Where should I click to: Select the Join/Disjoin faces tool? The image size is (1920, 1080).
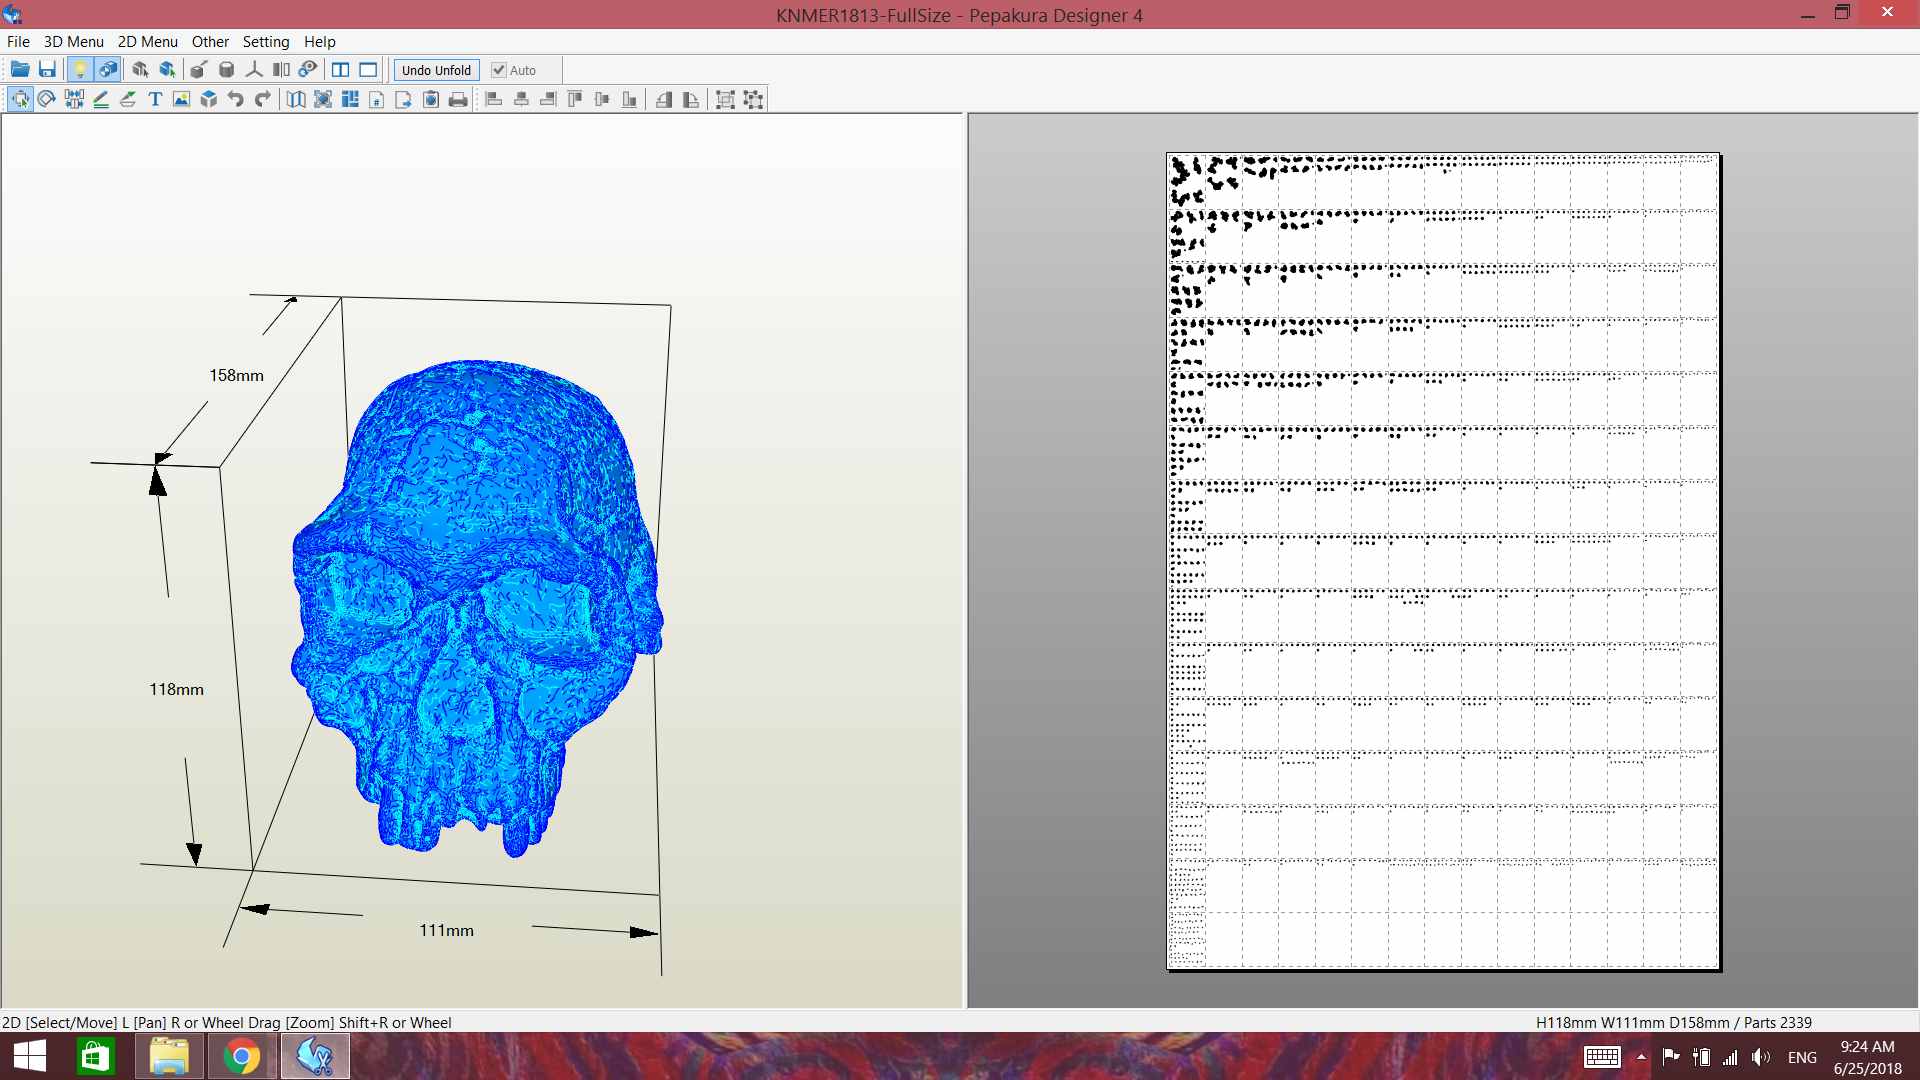click(x=74, y=99)
